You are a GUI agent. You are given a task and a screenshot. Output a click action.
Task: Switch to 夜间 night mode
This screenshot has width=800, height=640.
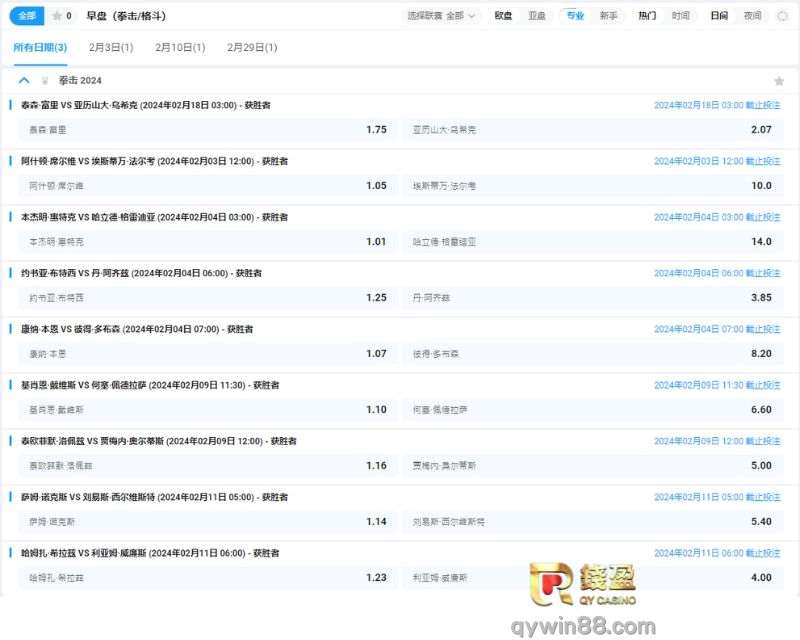point(752,16)
